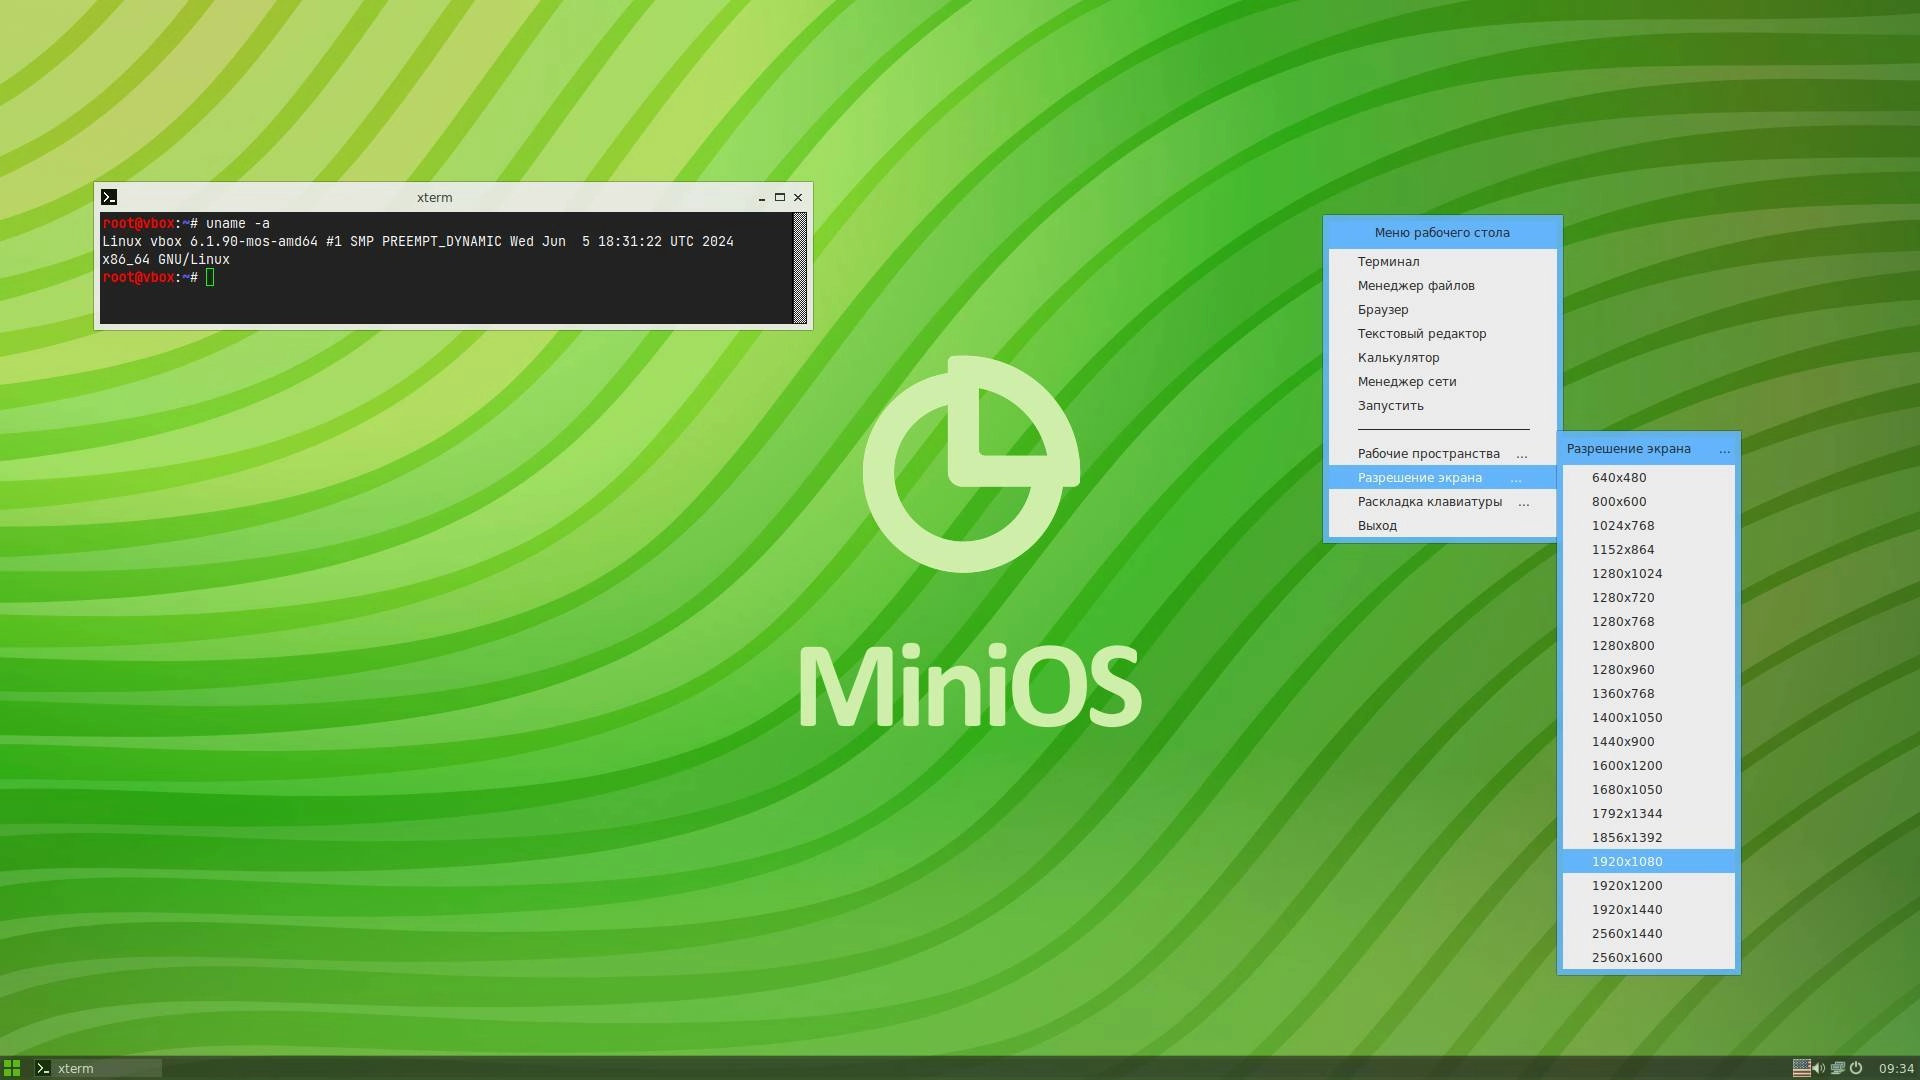1920x1080 pixels.
Task: Choose Запустить in the desktop menu
Action: [x=1442, y=406]
